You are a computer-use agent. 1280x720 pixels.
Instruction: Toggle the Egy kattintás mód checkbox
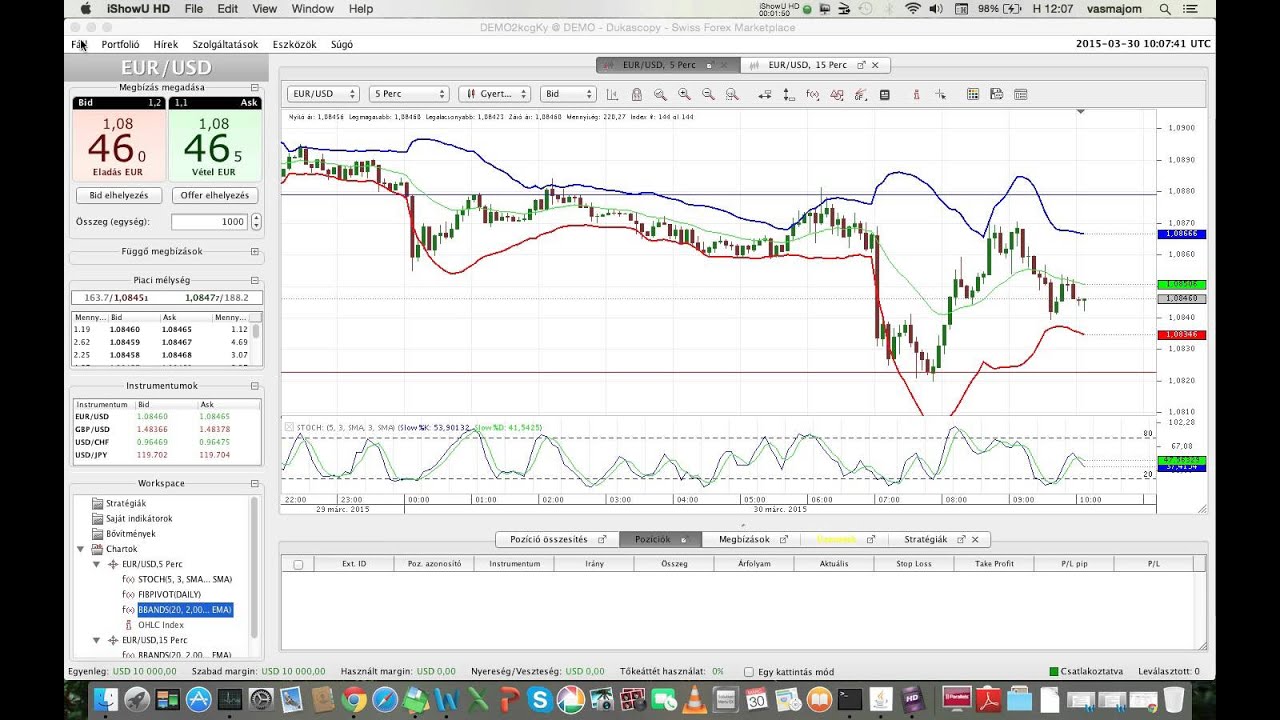coord(749,672)
